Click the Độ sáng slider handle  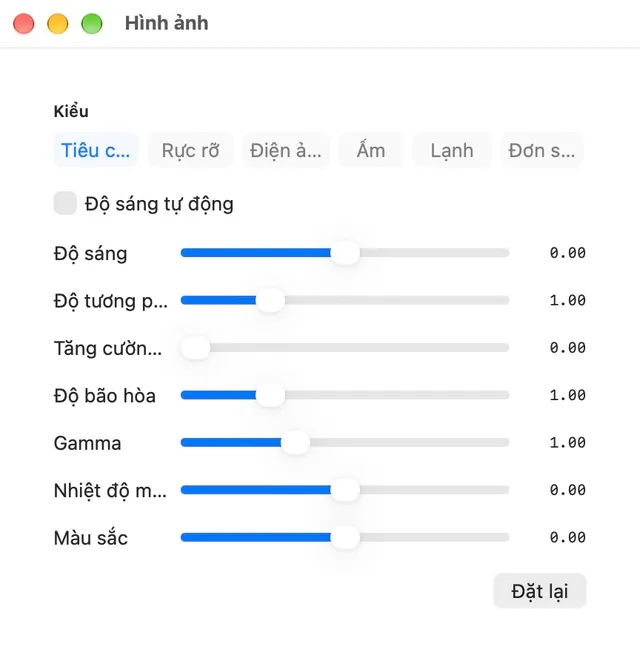pos(345,253)
